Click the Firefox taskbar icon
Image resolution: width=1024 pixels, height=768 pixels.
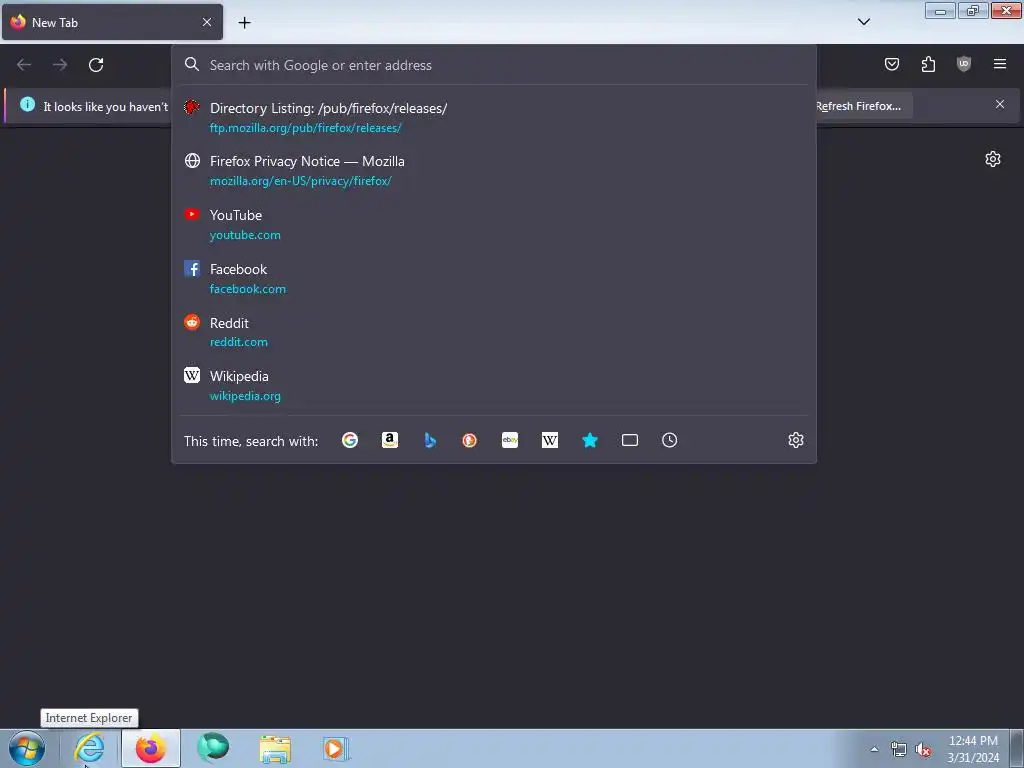(x=151, y=748)
